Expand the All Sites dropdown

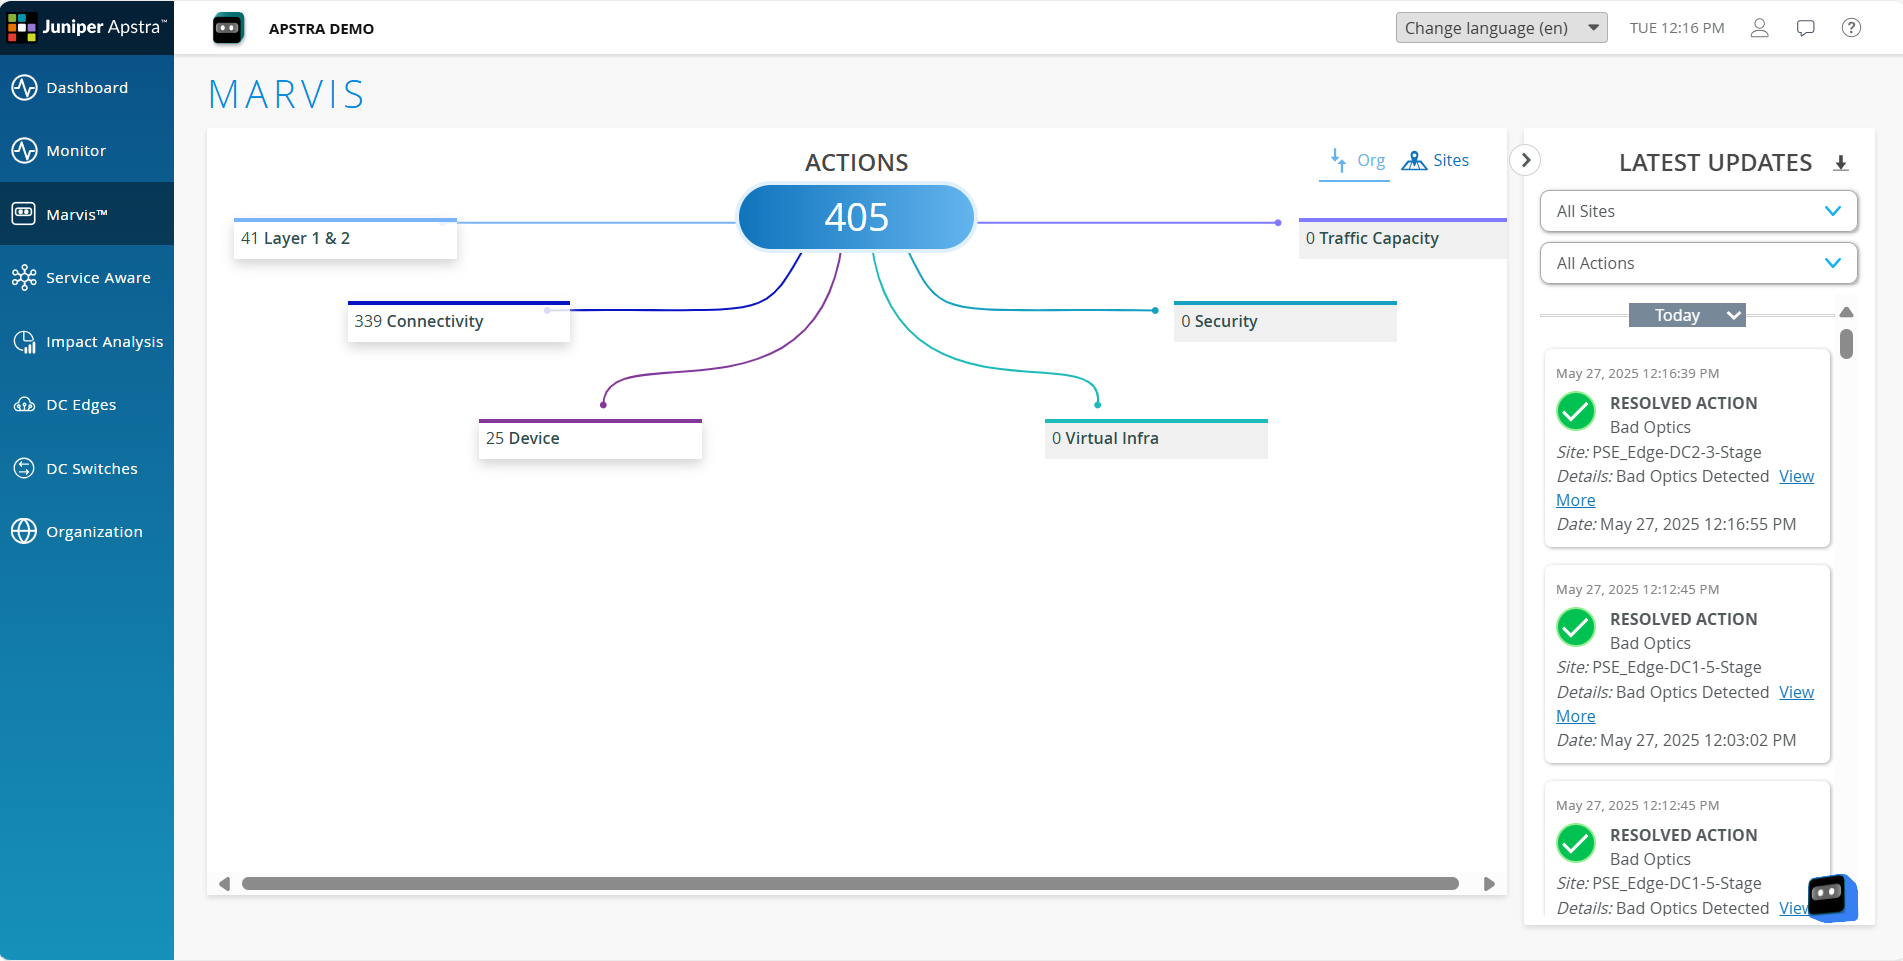click(x=1698, y=211)
